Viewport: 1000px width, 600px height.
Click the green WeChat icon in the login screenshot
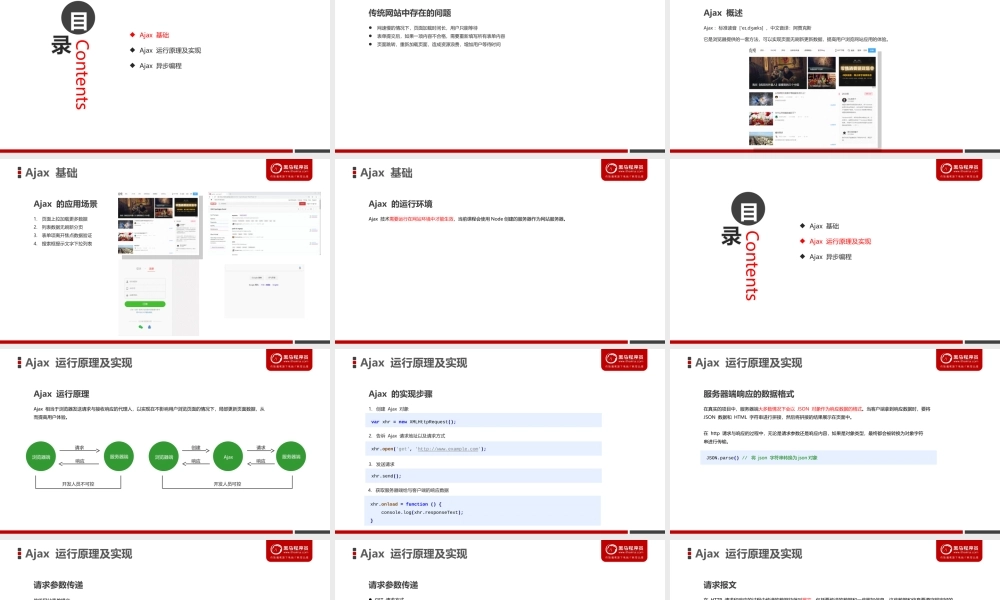coord(141,327)
